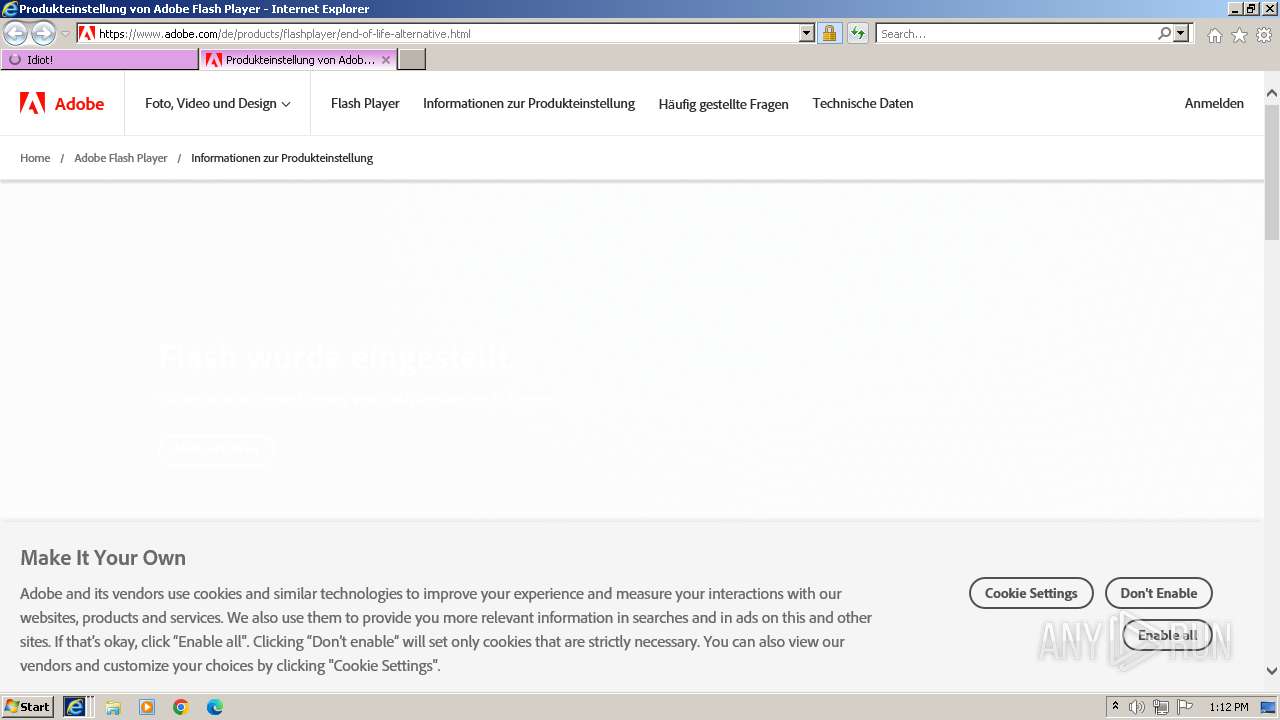Click the Adobe logo
Viewport: 1280px width, 720px height.
(x=62, y=103)
